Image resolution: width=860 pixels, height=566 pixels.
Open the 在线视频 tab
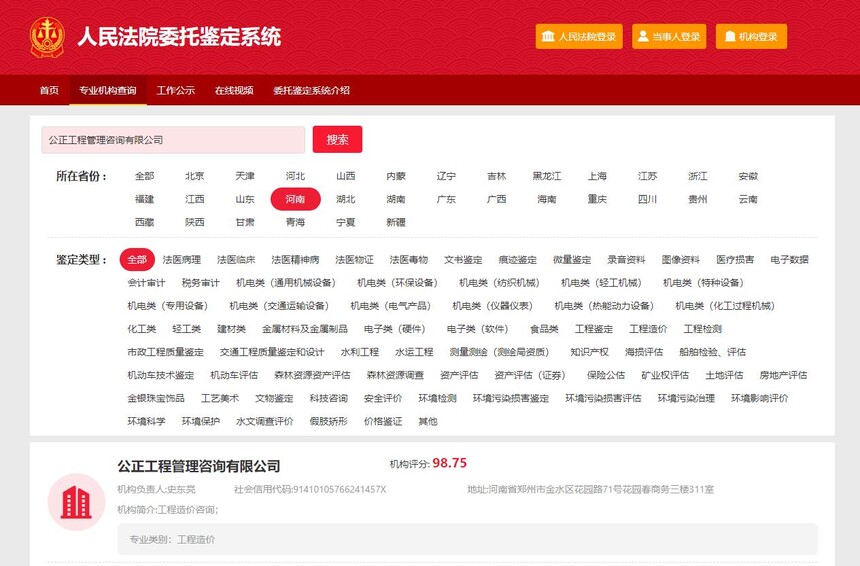pos(234,90)
